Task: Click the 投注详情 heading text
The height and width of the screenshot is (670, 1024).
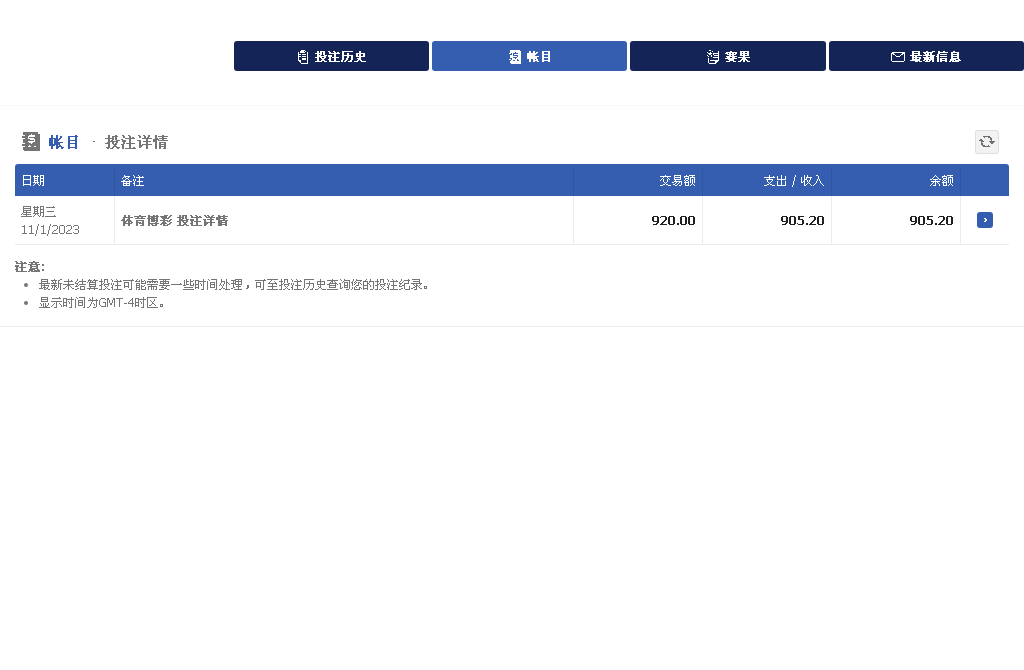Action: click(136, 142)
